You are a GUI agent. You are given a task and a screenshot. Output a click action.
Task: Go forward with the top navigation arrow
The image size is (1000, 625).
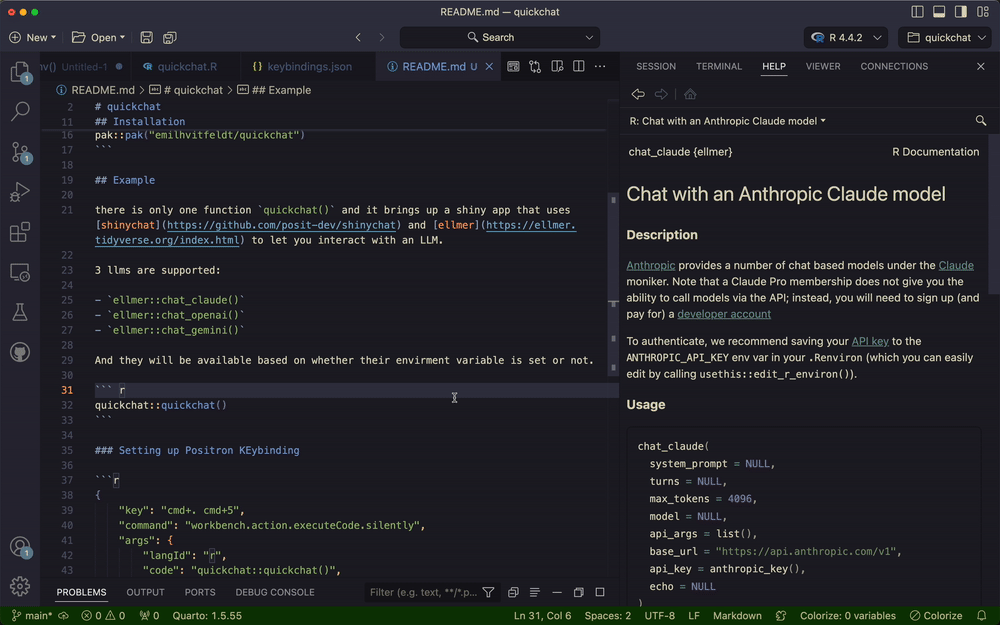[x=381, y=38]
